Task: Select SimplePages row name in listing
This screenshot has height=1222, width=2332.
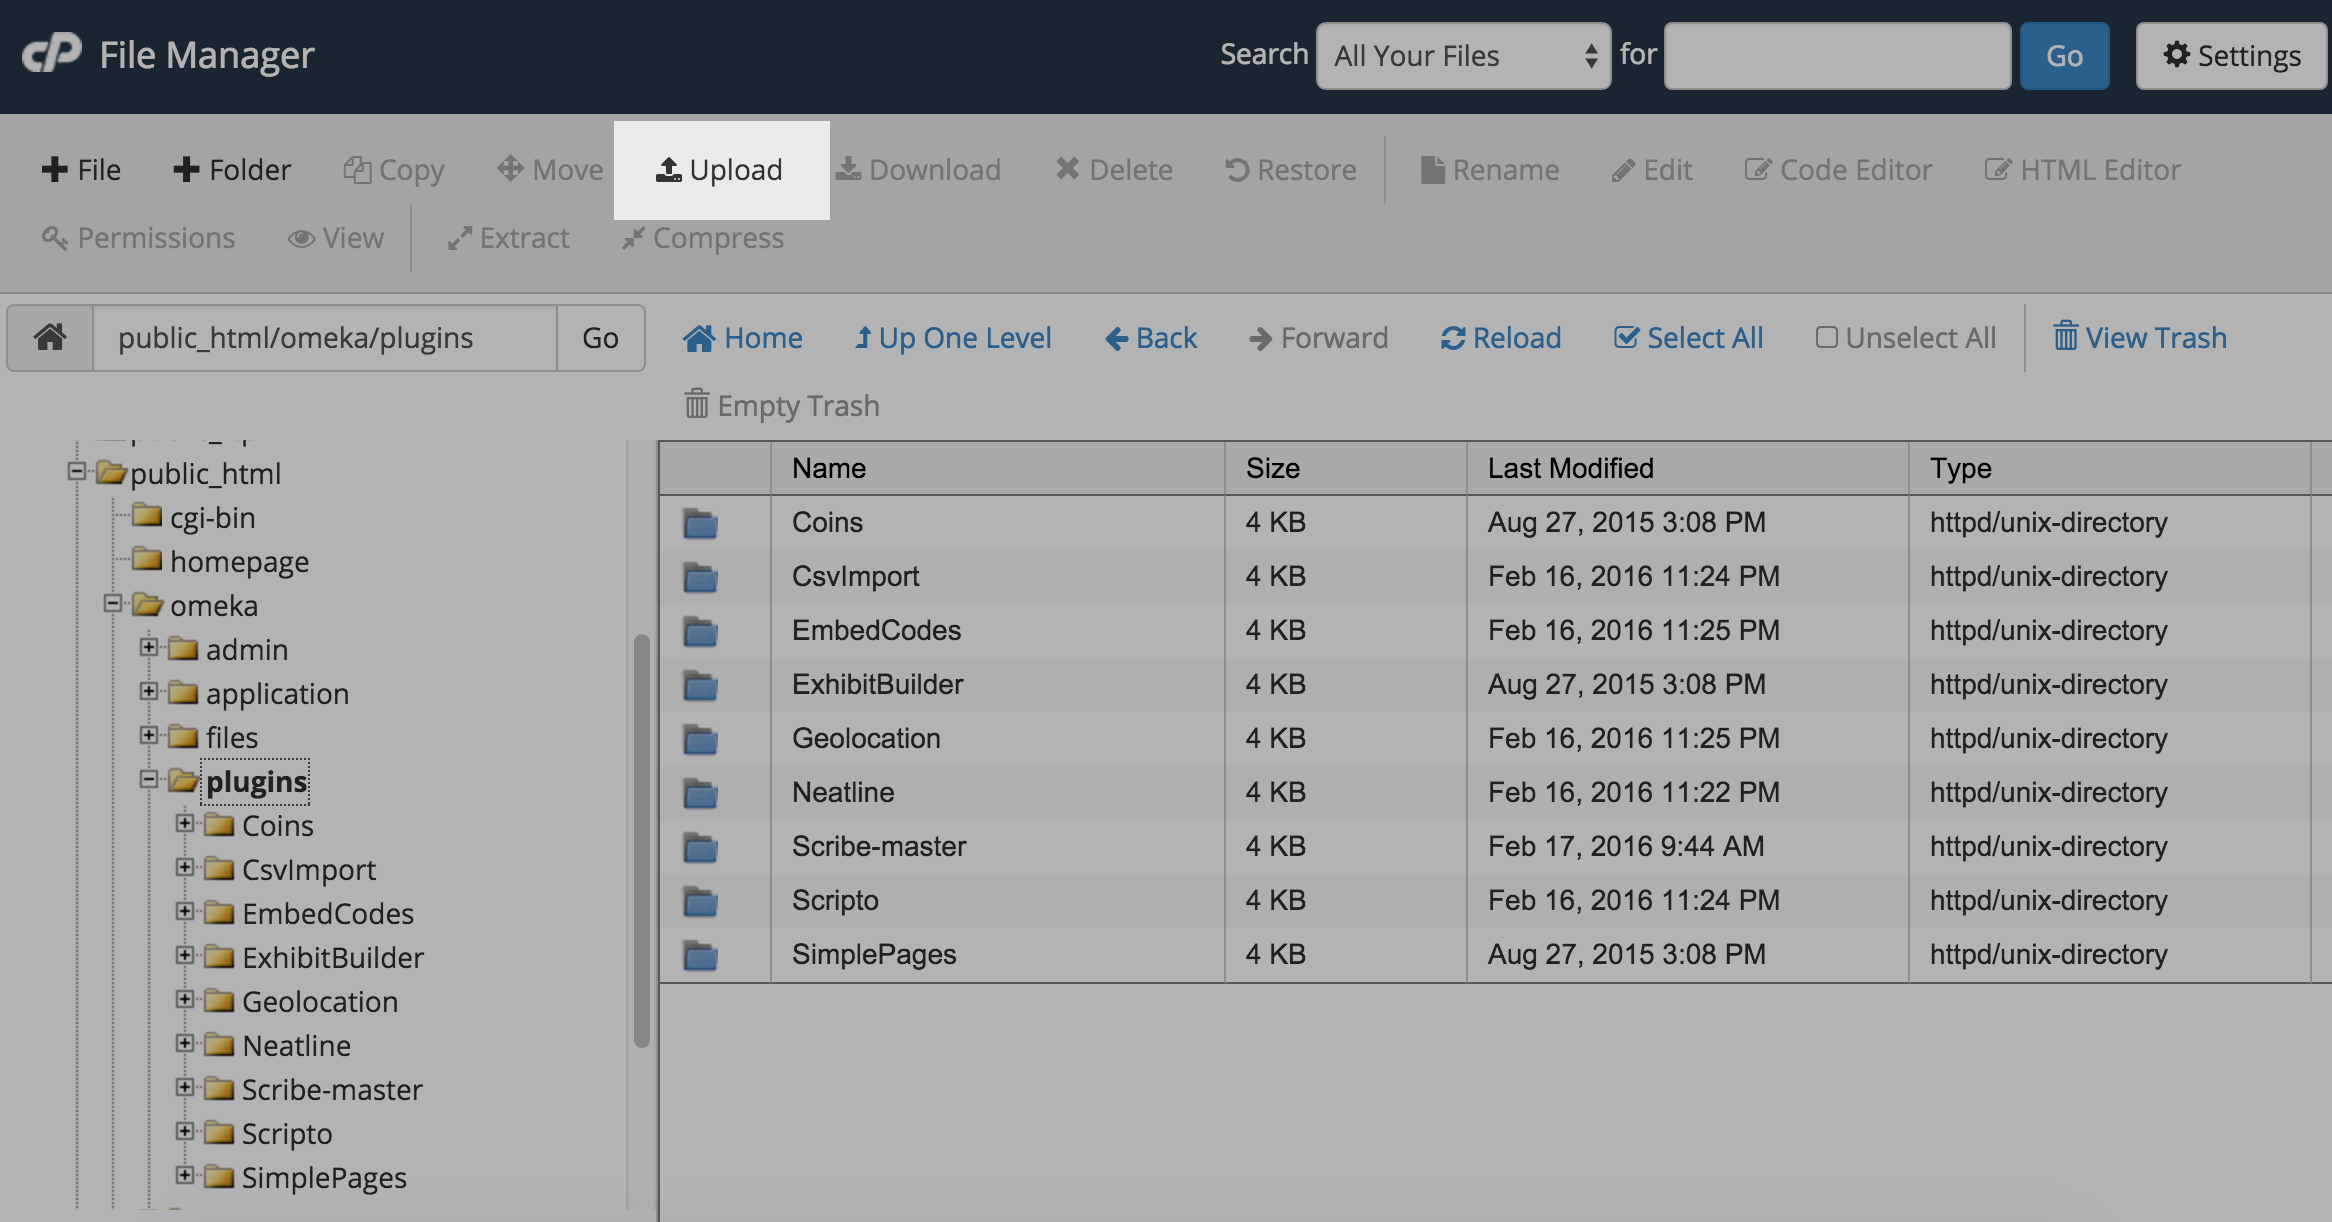Action: click(x=874, y=954)
